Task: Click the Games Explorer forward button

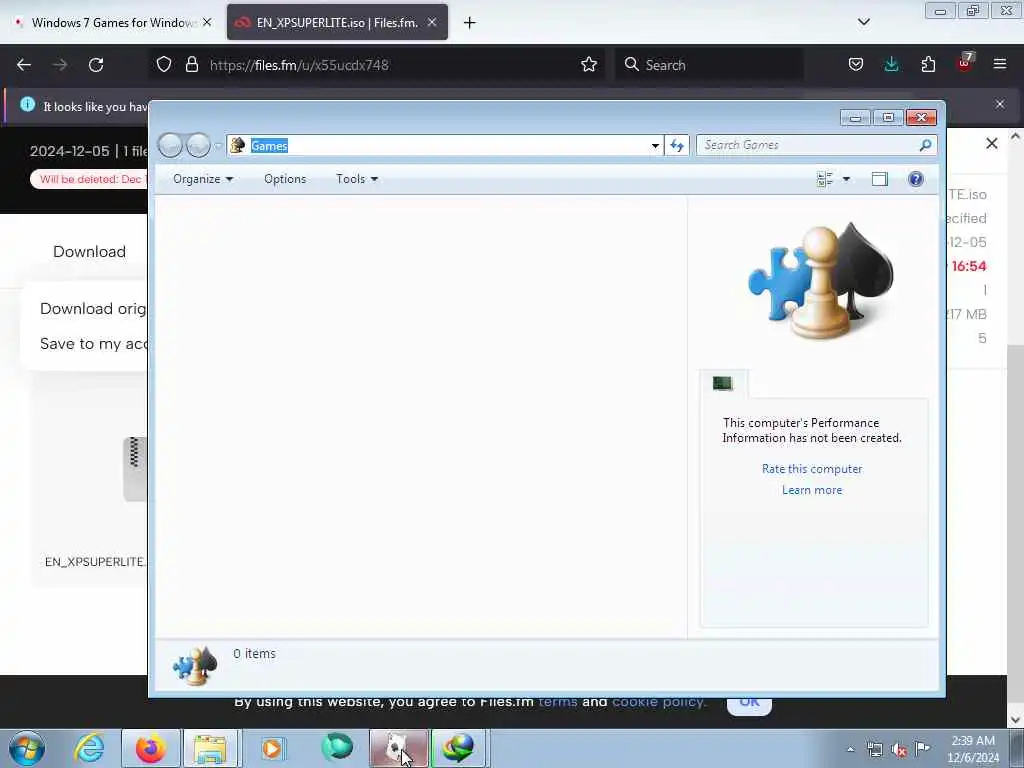Action: click(x=198, y=145)
